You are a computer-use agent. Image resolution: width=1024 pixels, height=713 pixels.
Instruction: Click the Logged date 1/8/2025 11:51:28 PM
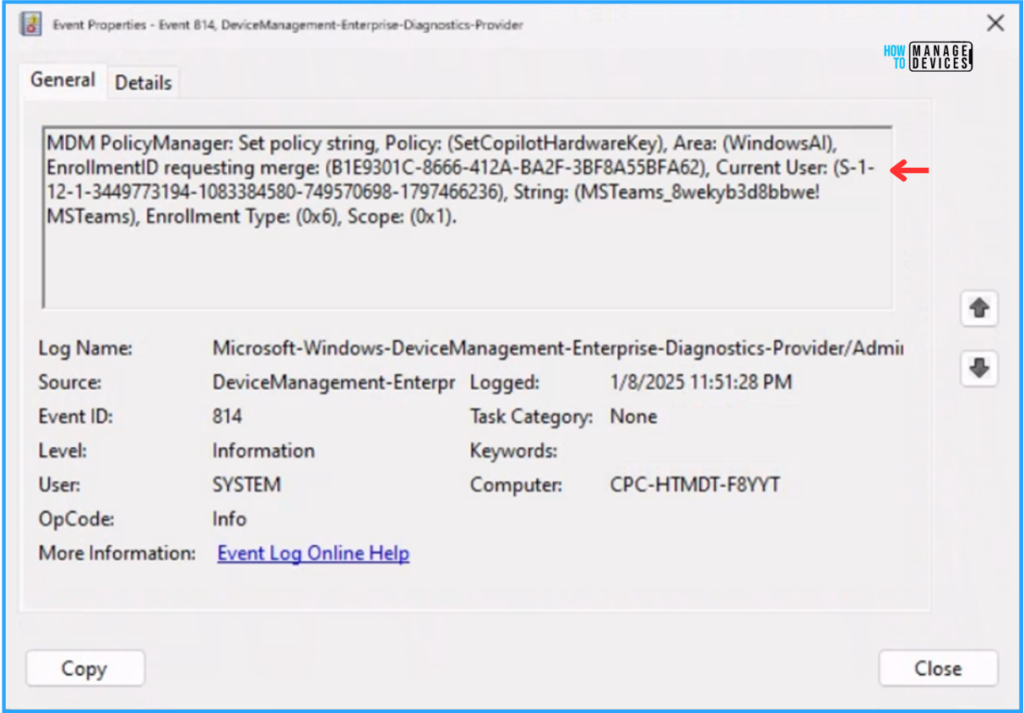701,383
